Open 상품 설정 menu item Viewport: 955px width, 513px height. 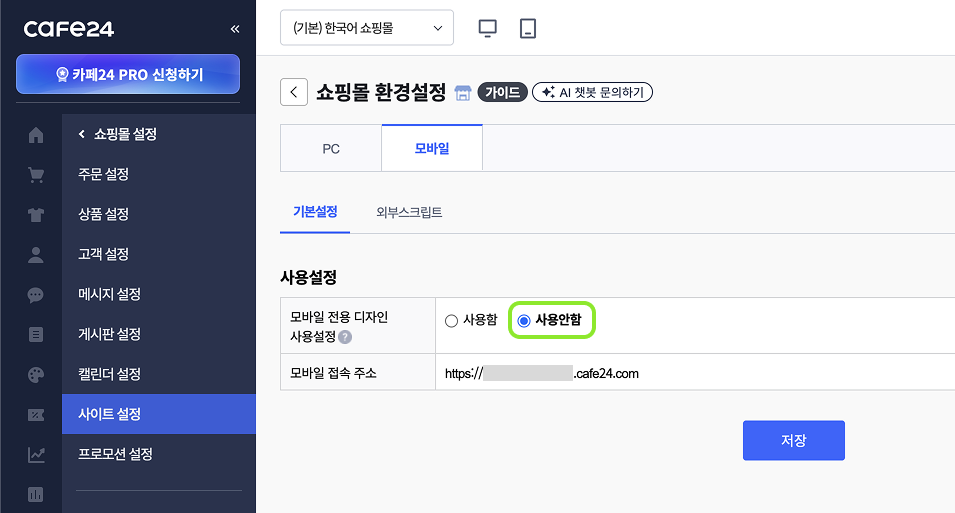coord(158,214)
